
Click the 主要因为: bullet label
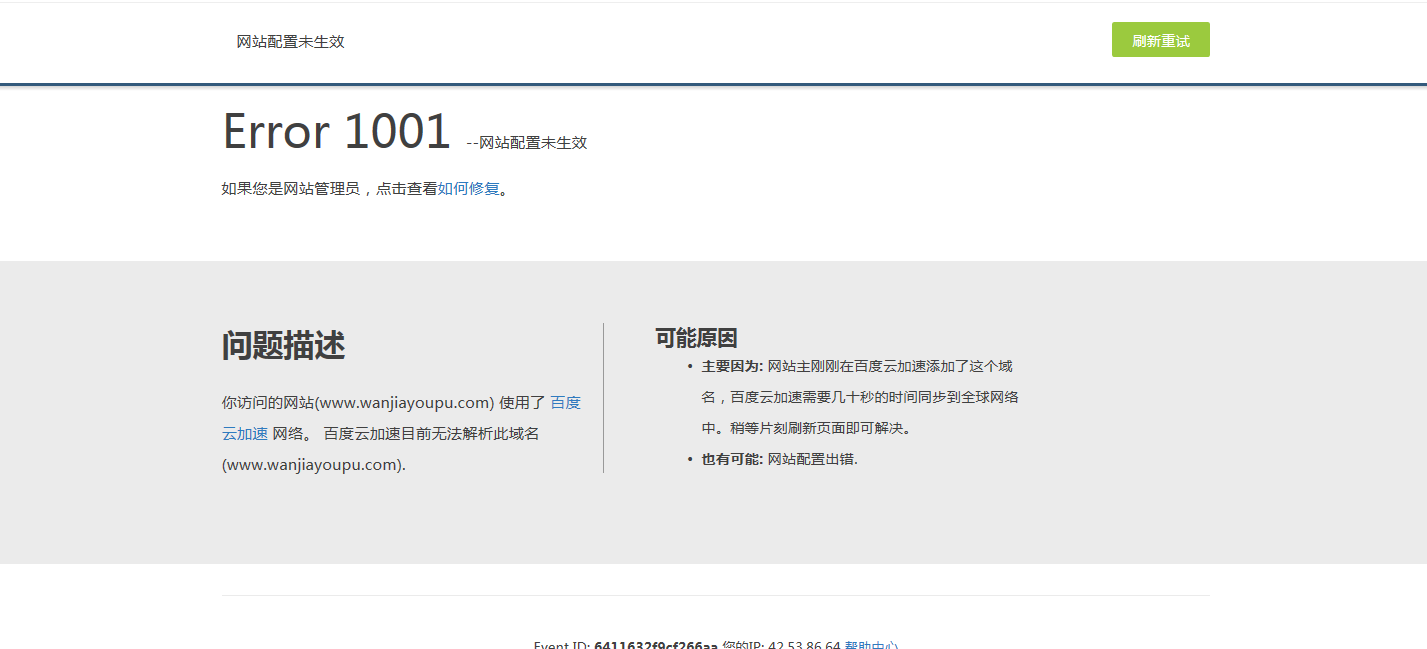pos(732,366)
